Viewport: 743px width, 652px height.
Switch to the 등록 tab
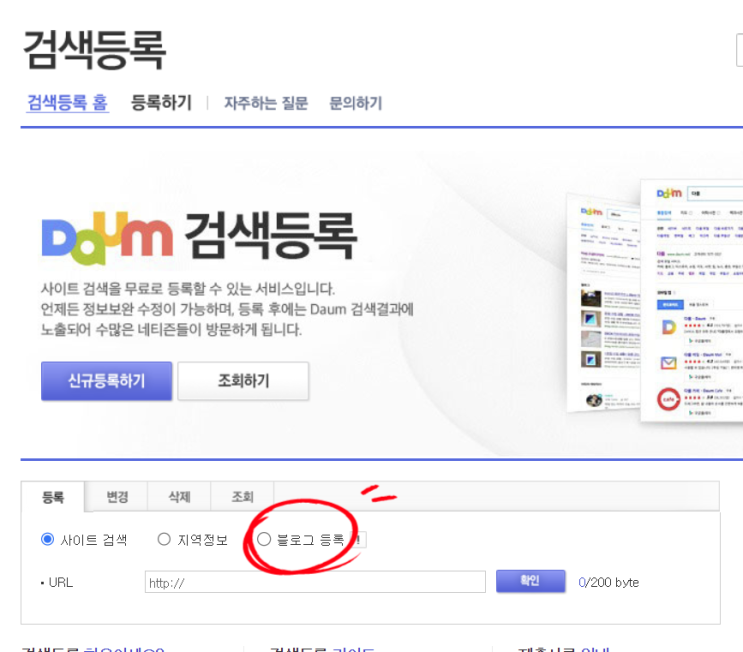53,497
